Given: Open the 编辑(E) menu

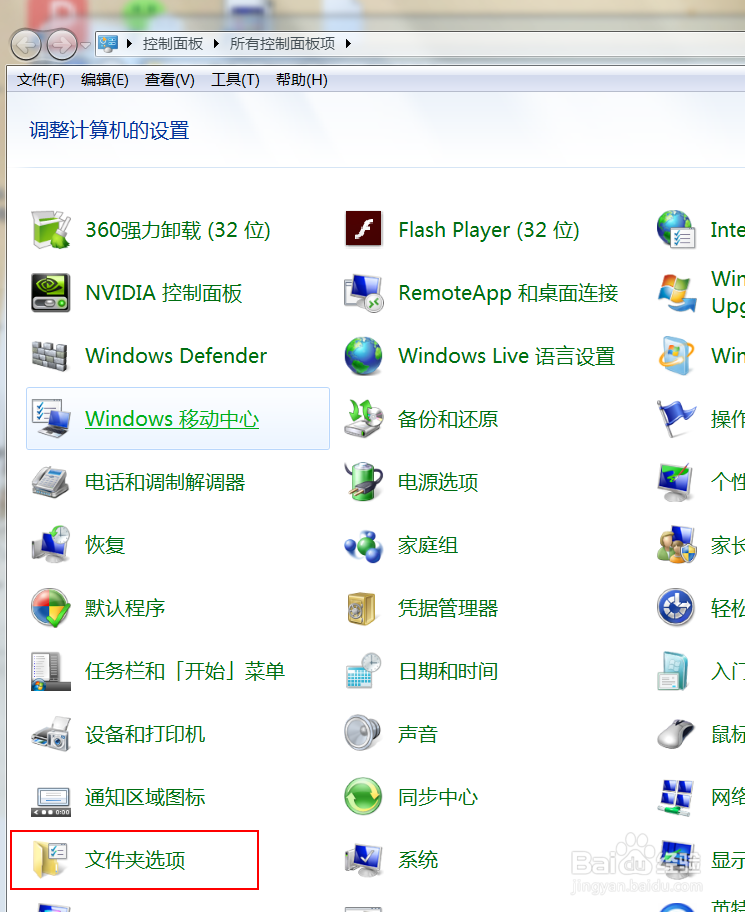Looking at the screenshot, I should click(105, 80).
